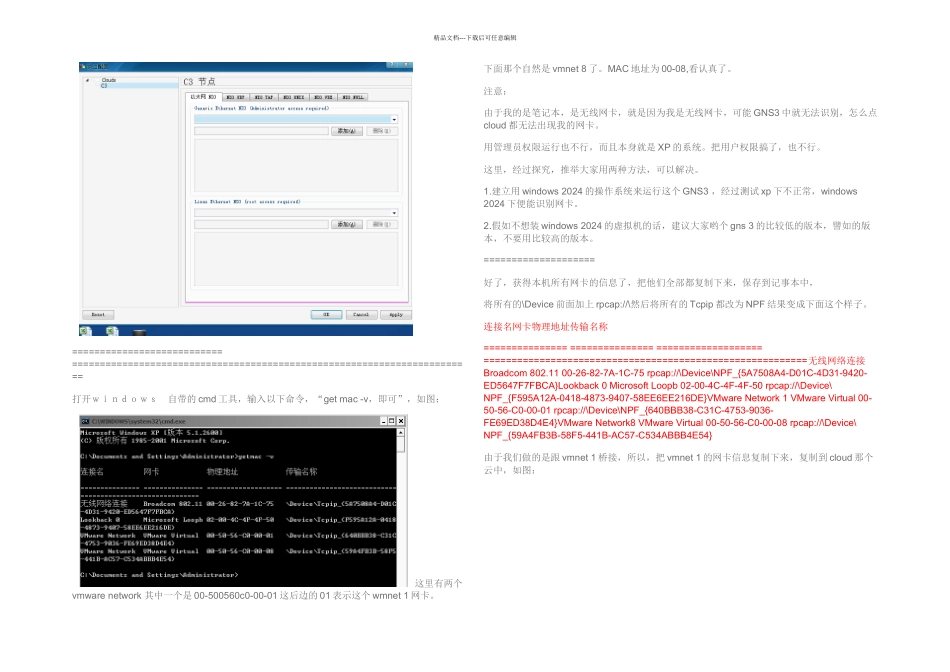
Task: Click Delete button under Generic Ethernet NIO
Action: 382,131
